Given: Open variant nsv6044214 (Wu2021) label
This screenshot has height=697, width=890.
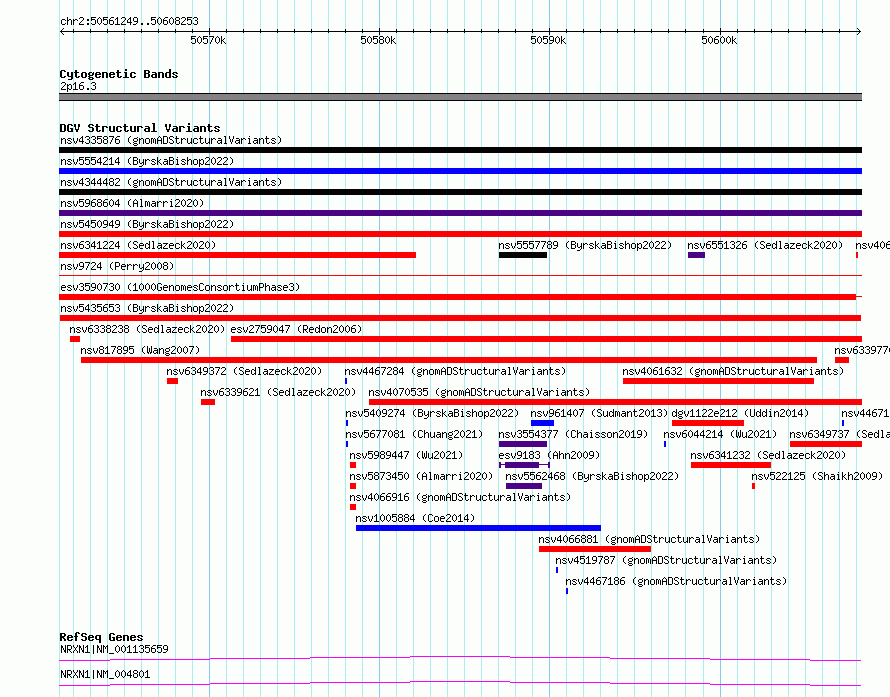Looking at the screenshot, I should coord(720,434).
